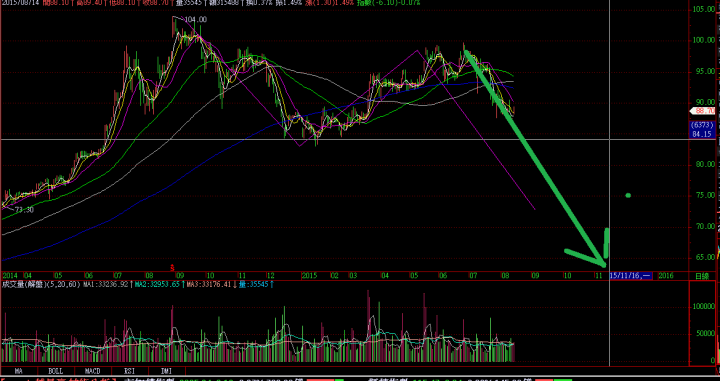Click the 量:35545 value in volume header
The height and width of the screenshot is (381, 720).
255,285
